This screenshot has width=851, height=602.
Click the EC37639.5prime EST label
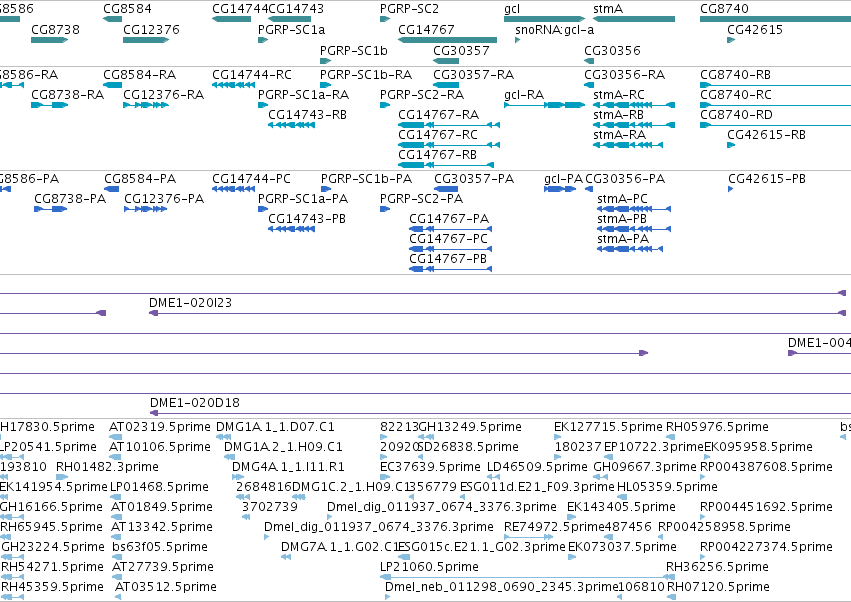click(430, 467)
